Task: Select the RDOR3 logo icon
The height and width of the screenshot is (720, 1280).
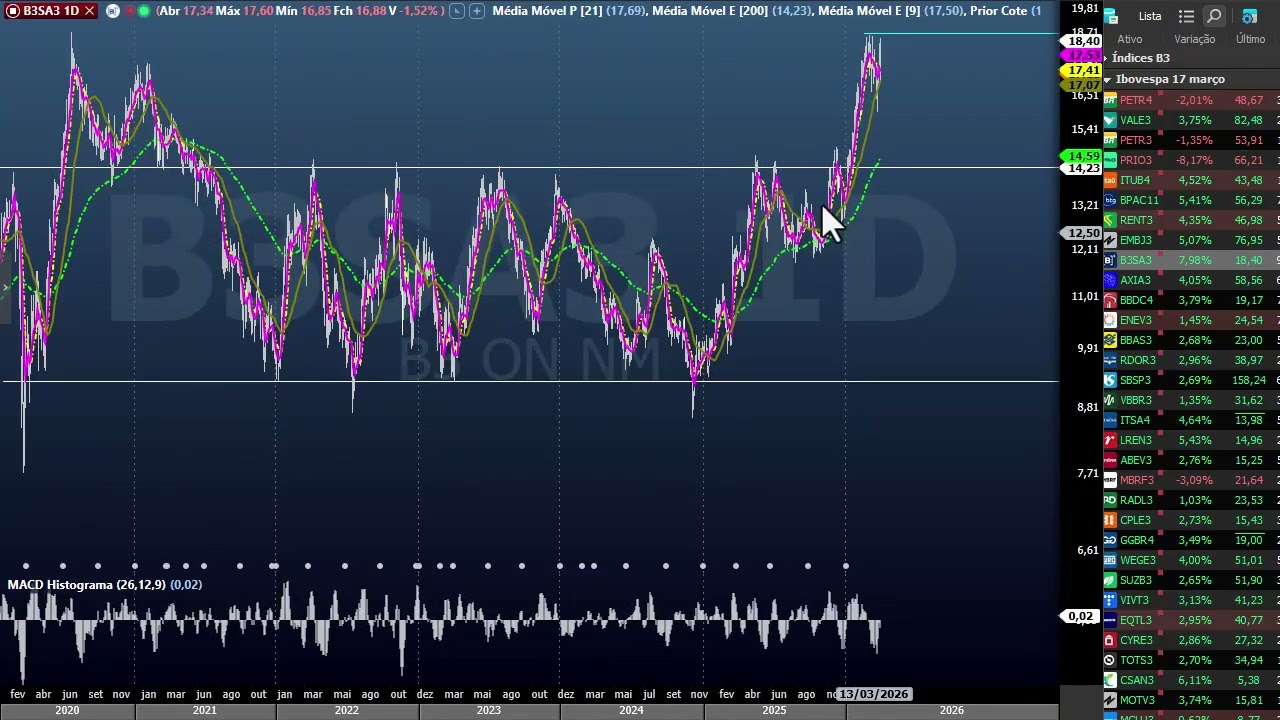Action: point(1110,360)
